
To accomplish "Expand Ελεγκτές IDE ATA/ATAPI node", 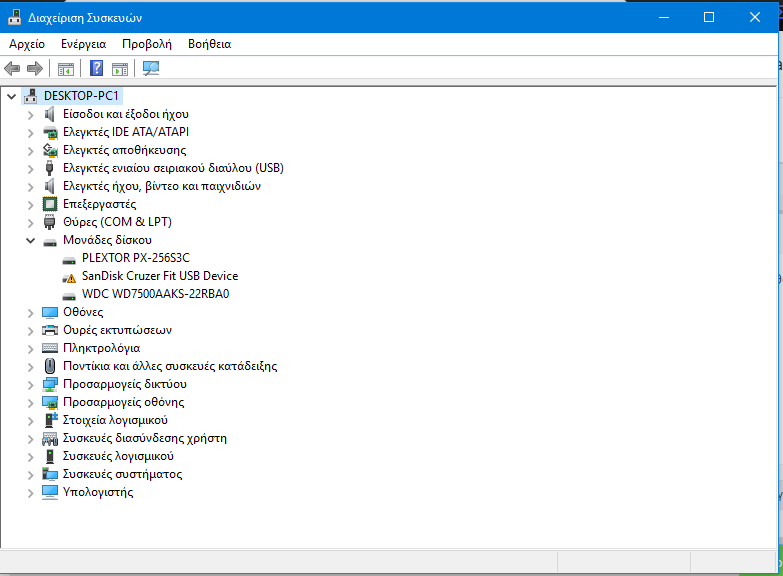I will [x=30, y=133].
